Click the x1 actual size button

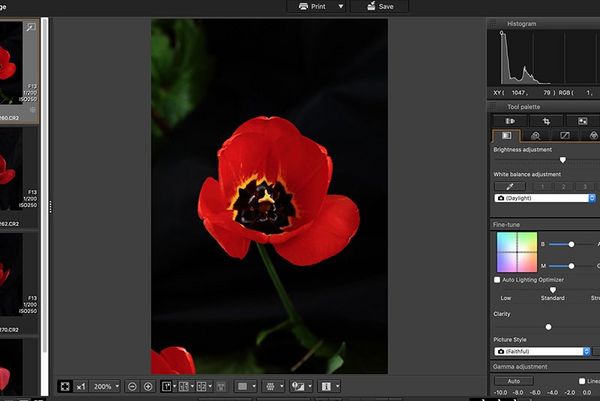81,386
